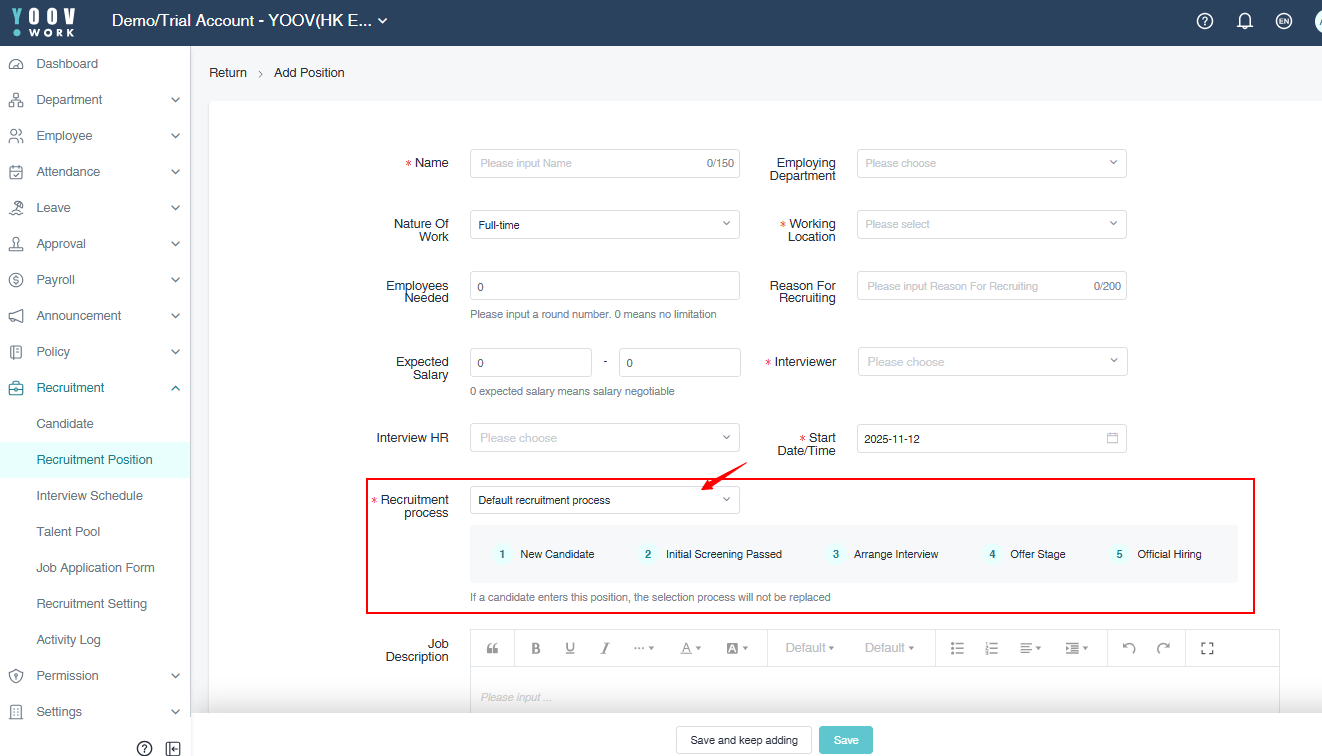Open the help question mark icon in header
Viewport: 1322px width, 756px height.
coord(1205,21)
